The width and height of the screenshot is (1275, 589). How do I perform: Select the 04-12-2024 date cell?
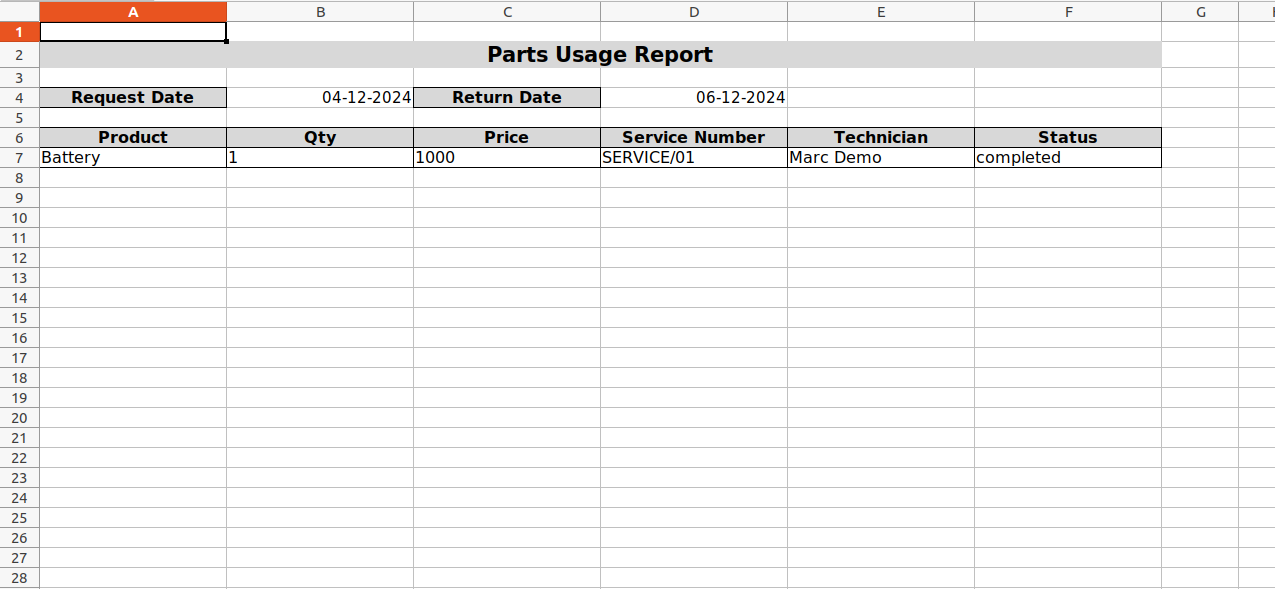point(320,97)
